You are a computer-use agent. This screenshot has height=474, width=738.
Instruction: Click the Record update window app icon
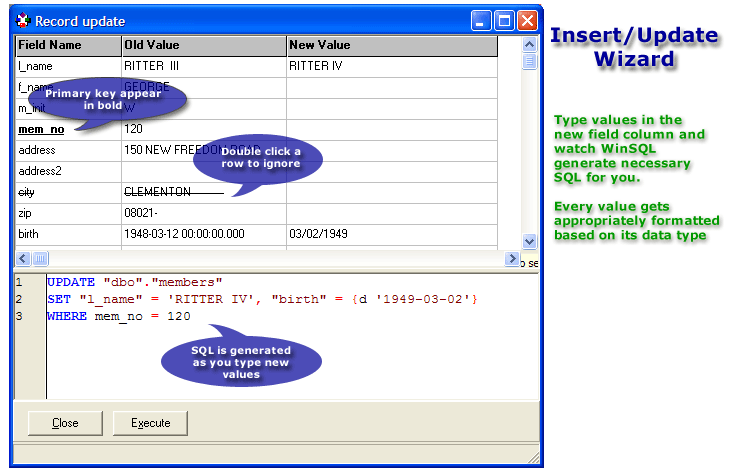tap(23, 21)
